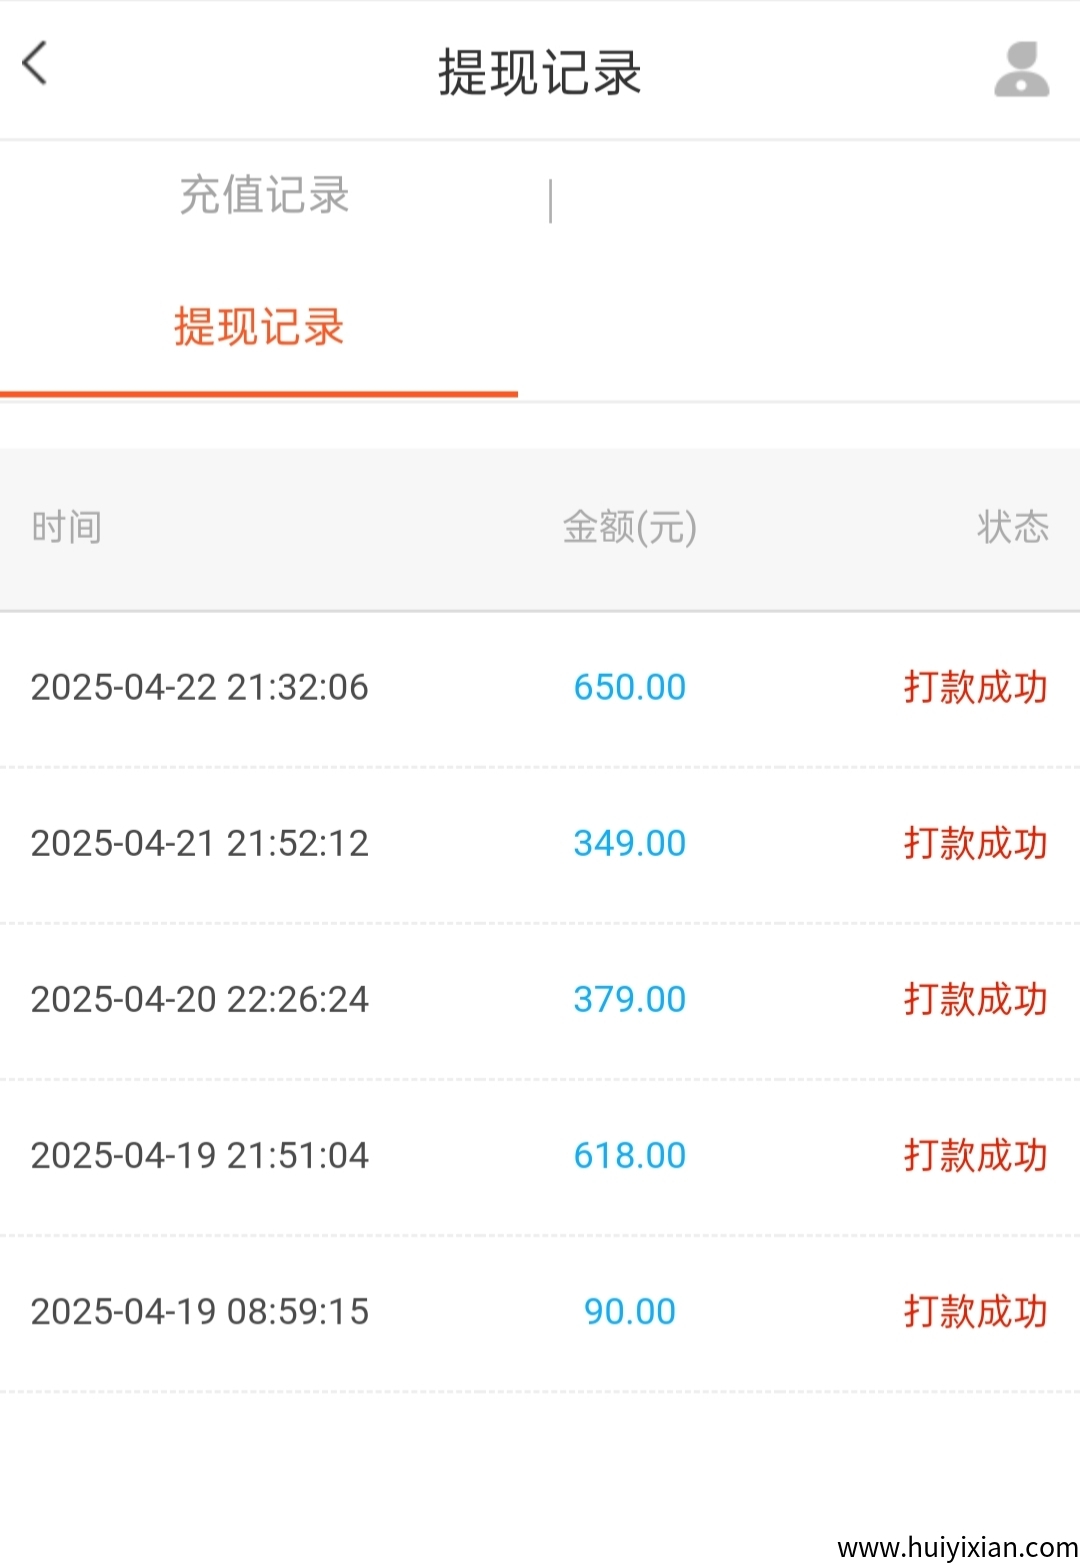Click the 650.00 amount
This screenshot has height=1565, width=1080.
click(629, 688)
